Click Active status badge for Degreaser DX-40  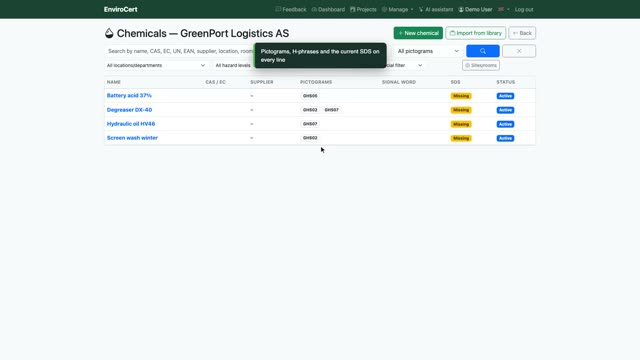pos(505,110)
